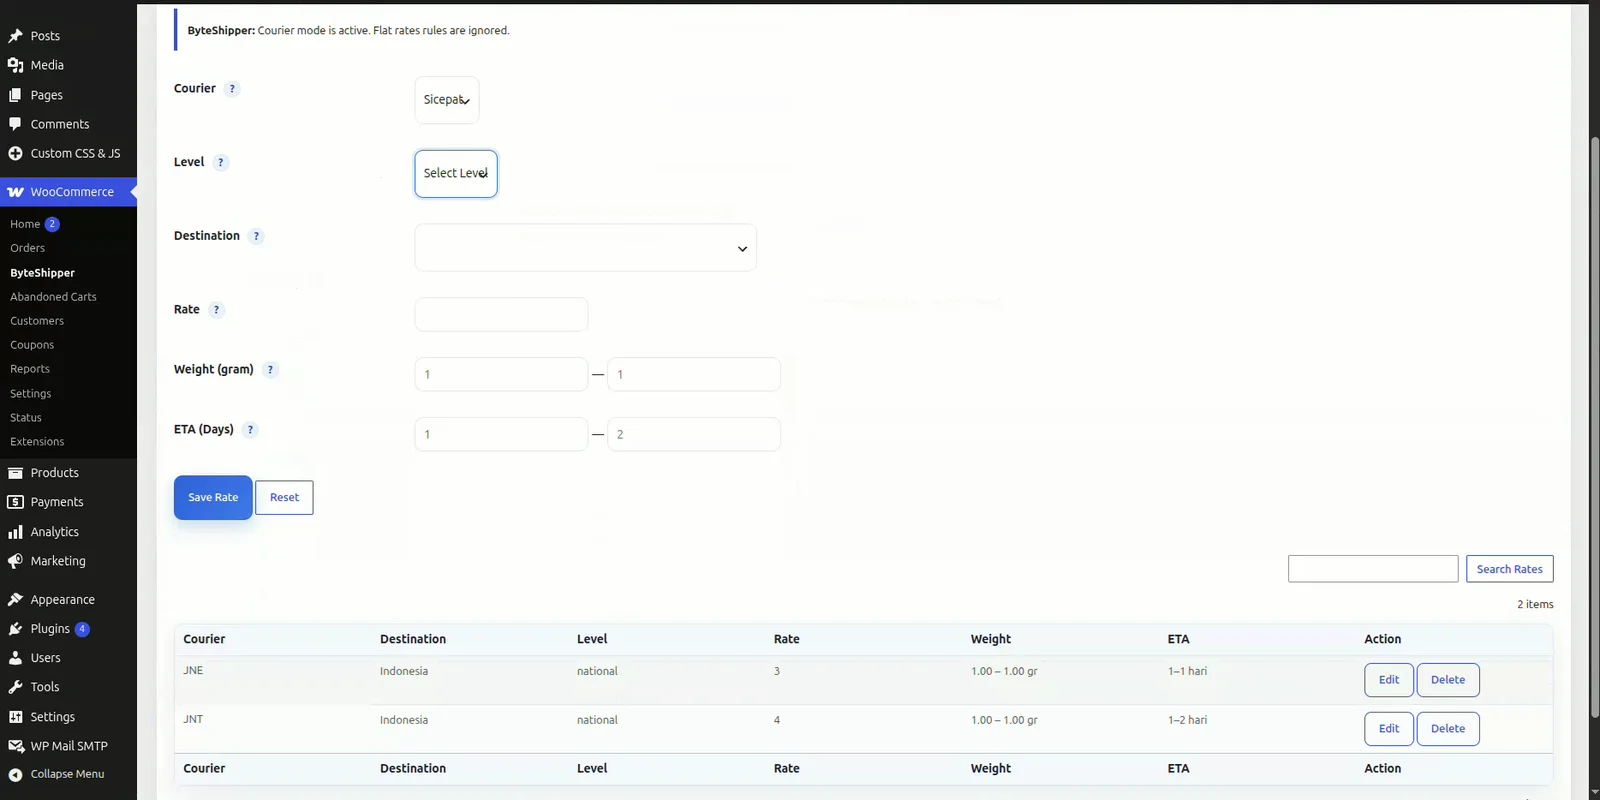The width and height of the screenshot is (1600, 800).
Task: Open WooCommerce Status submenu item
Action: [26, 418]
